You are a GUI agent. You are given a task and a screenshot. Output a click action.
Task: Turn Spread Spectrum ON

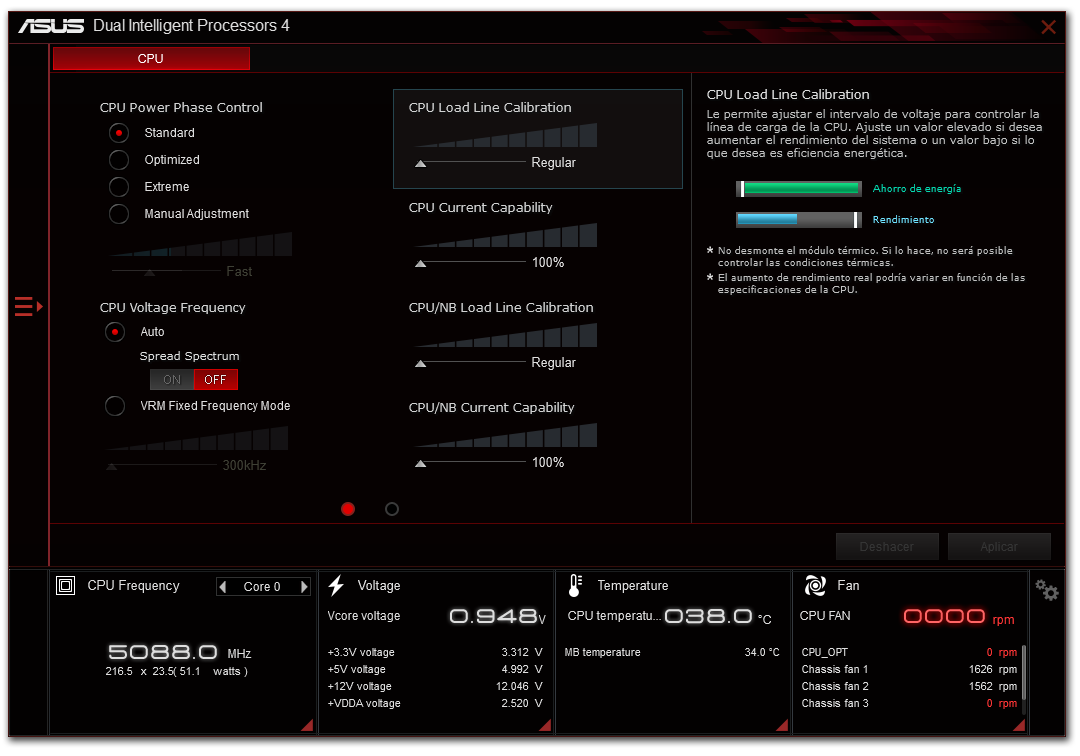click(172, 379)
